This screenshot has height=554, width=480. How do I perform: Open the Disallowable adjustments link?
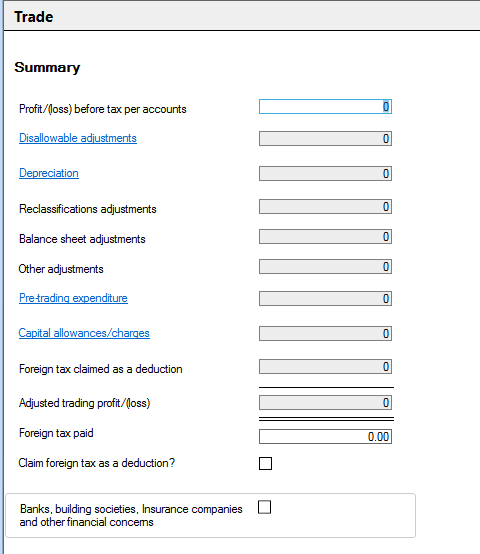[78, 138]
